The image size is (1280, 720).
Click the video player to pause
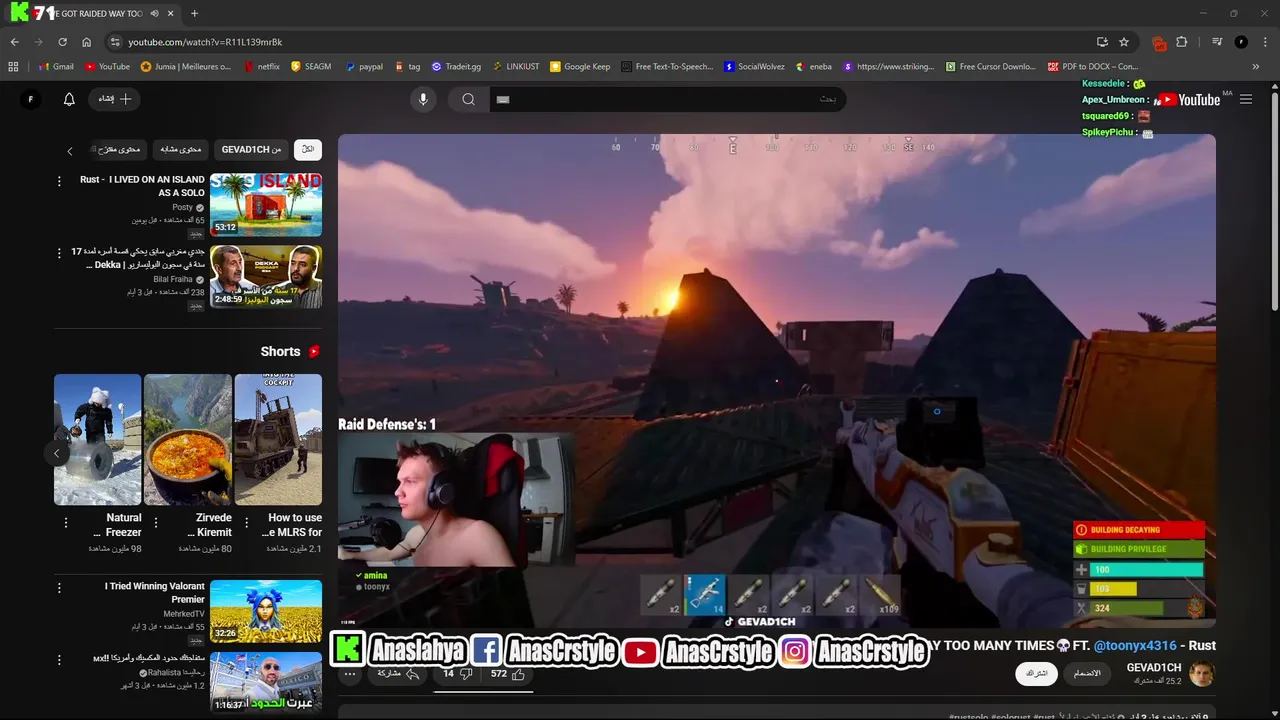[x=777, y=380]
